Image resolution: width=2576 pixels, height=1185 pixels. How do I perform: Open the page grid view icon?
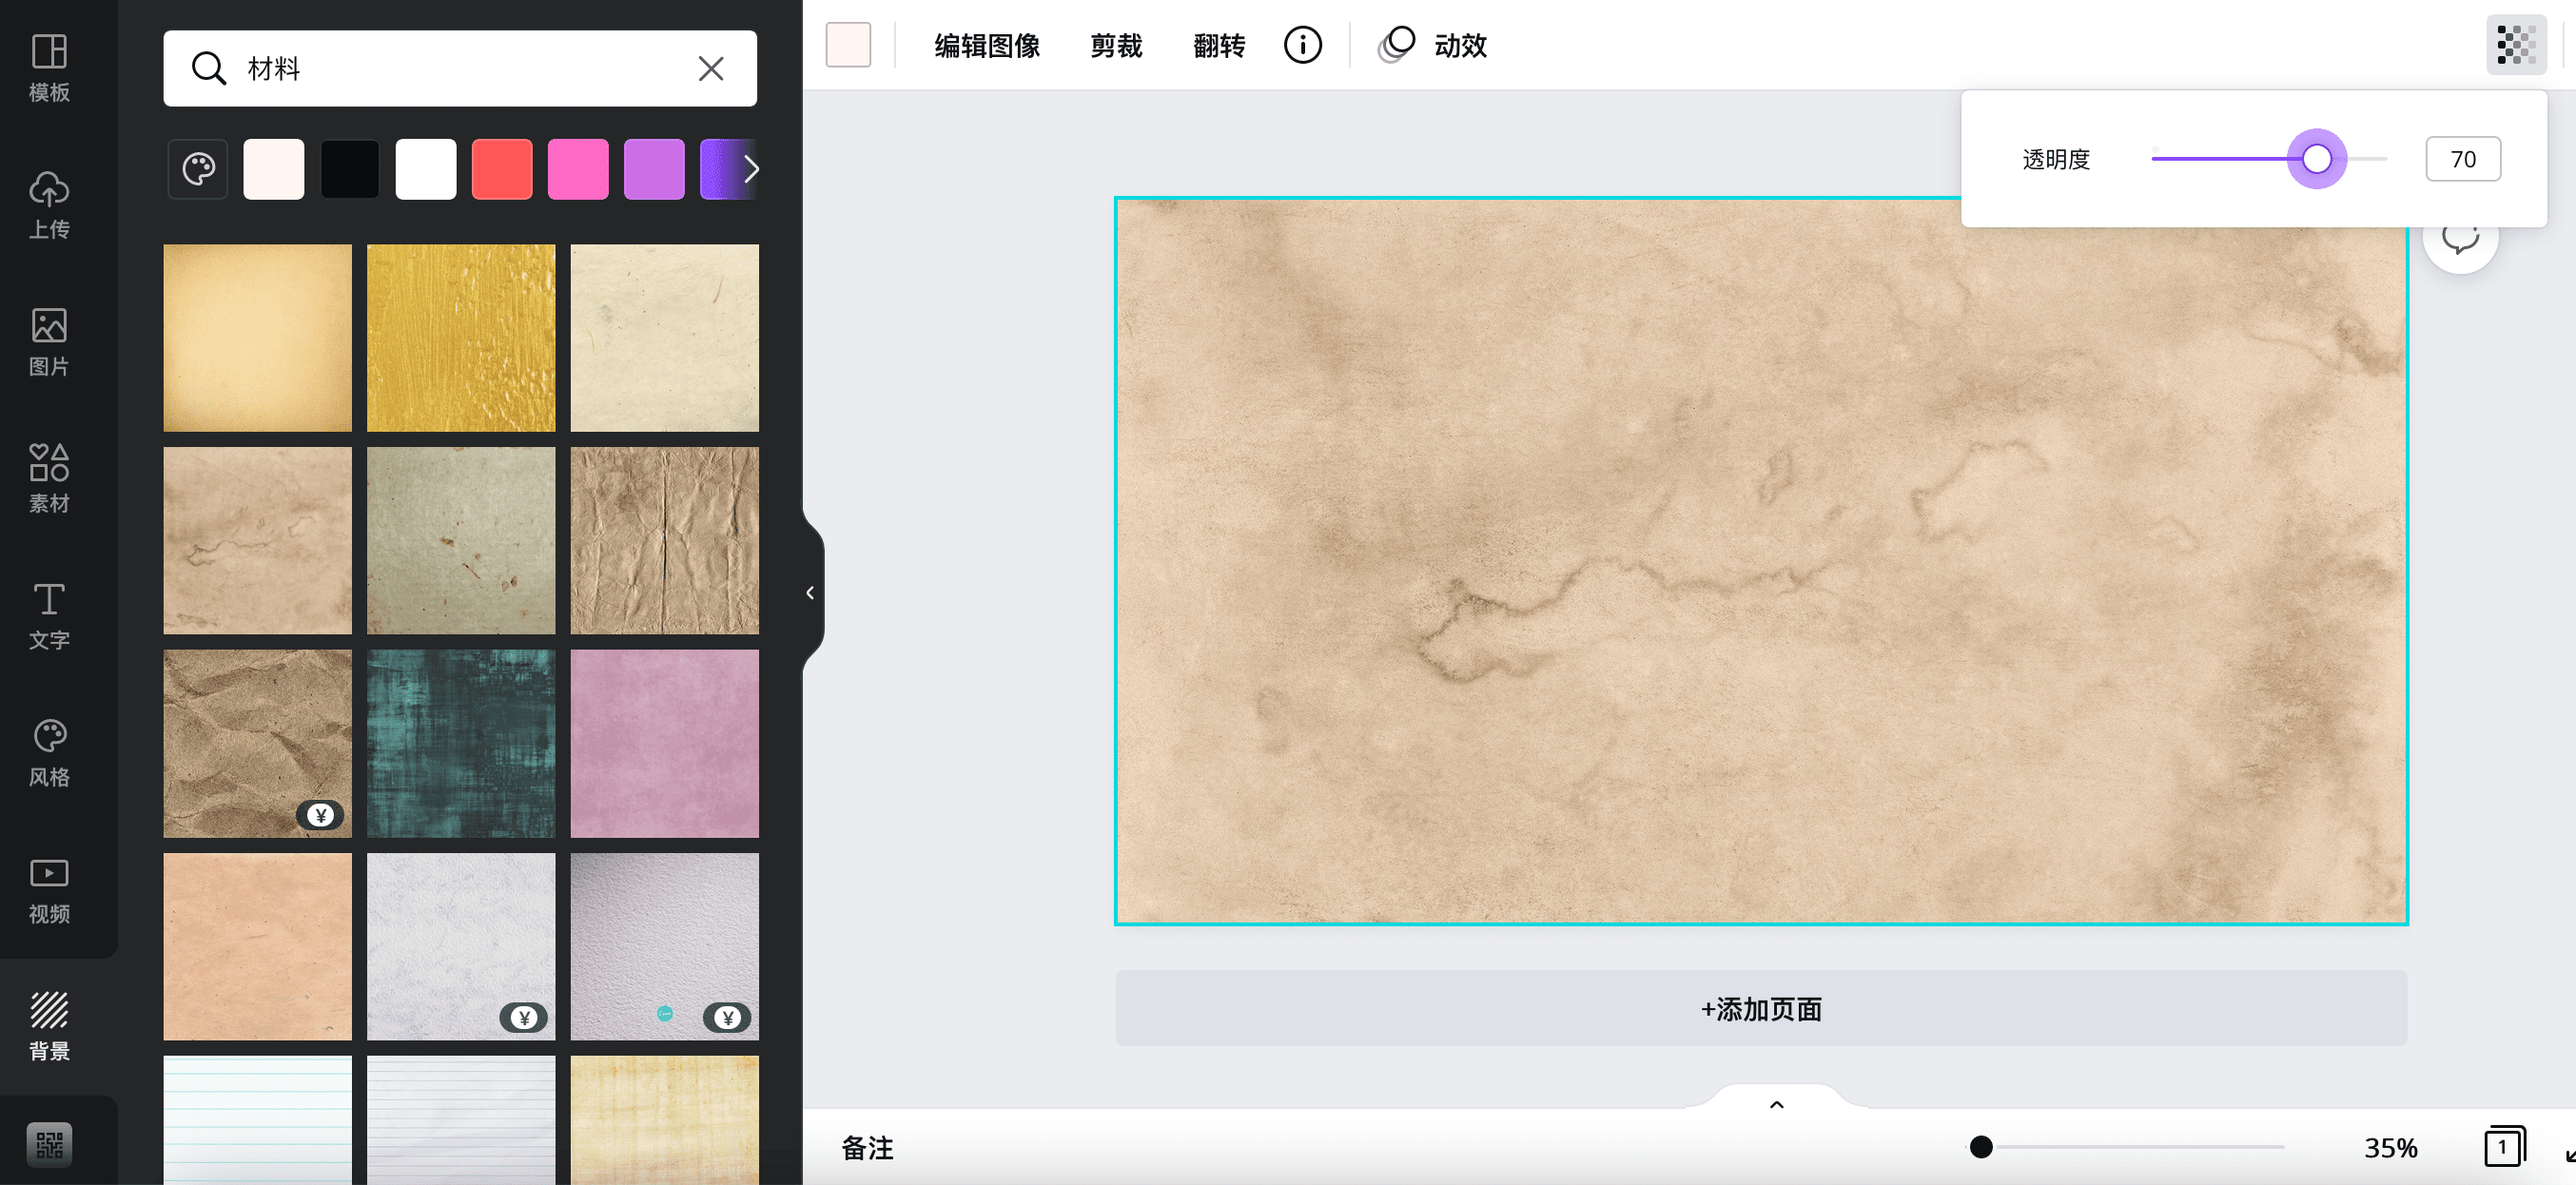pyautogui.click(x=2505, y=1146)
